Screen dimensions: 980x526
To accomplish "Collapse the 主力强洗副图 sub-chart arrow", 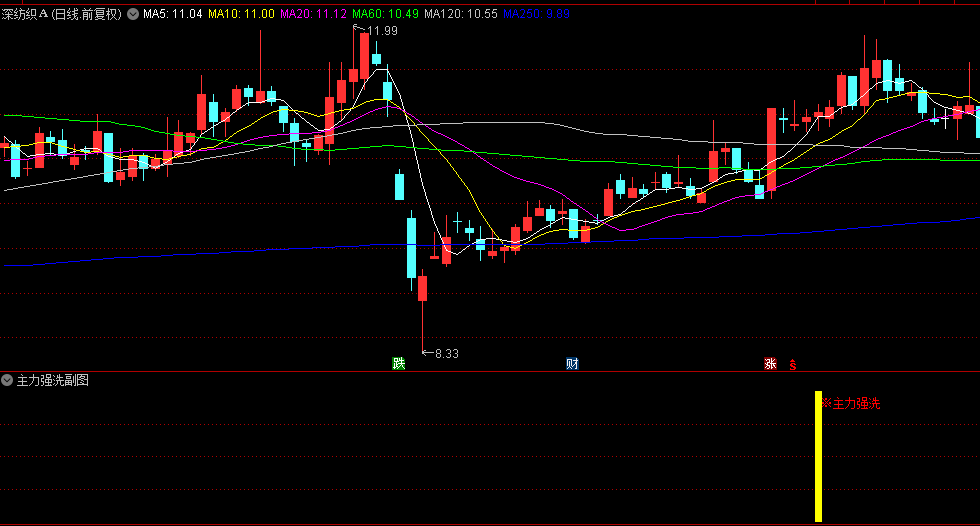I will [7, 380].
